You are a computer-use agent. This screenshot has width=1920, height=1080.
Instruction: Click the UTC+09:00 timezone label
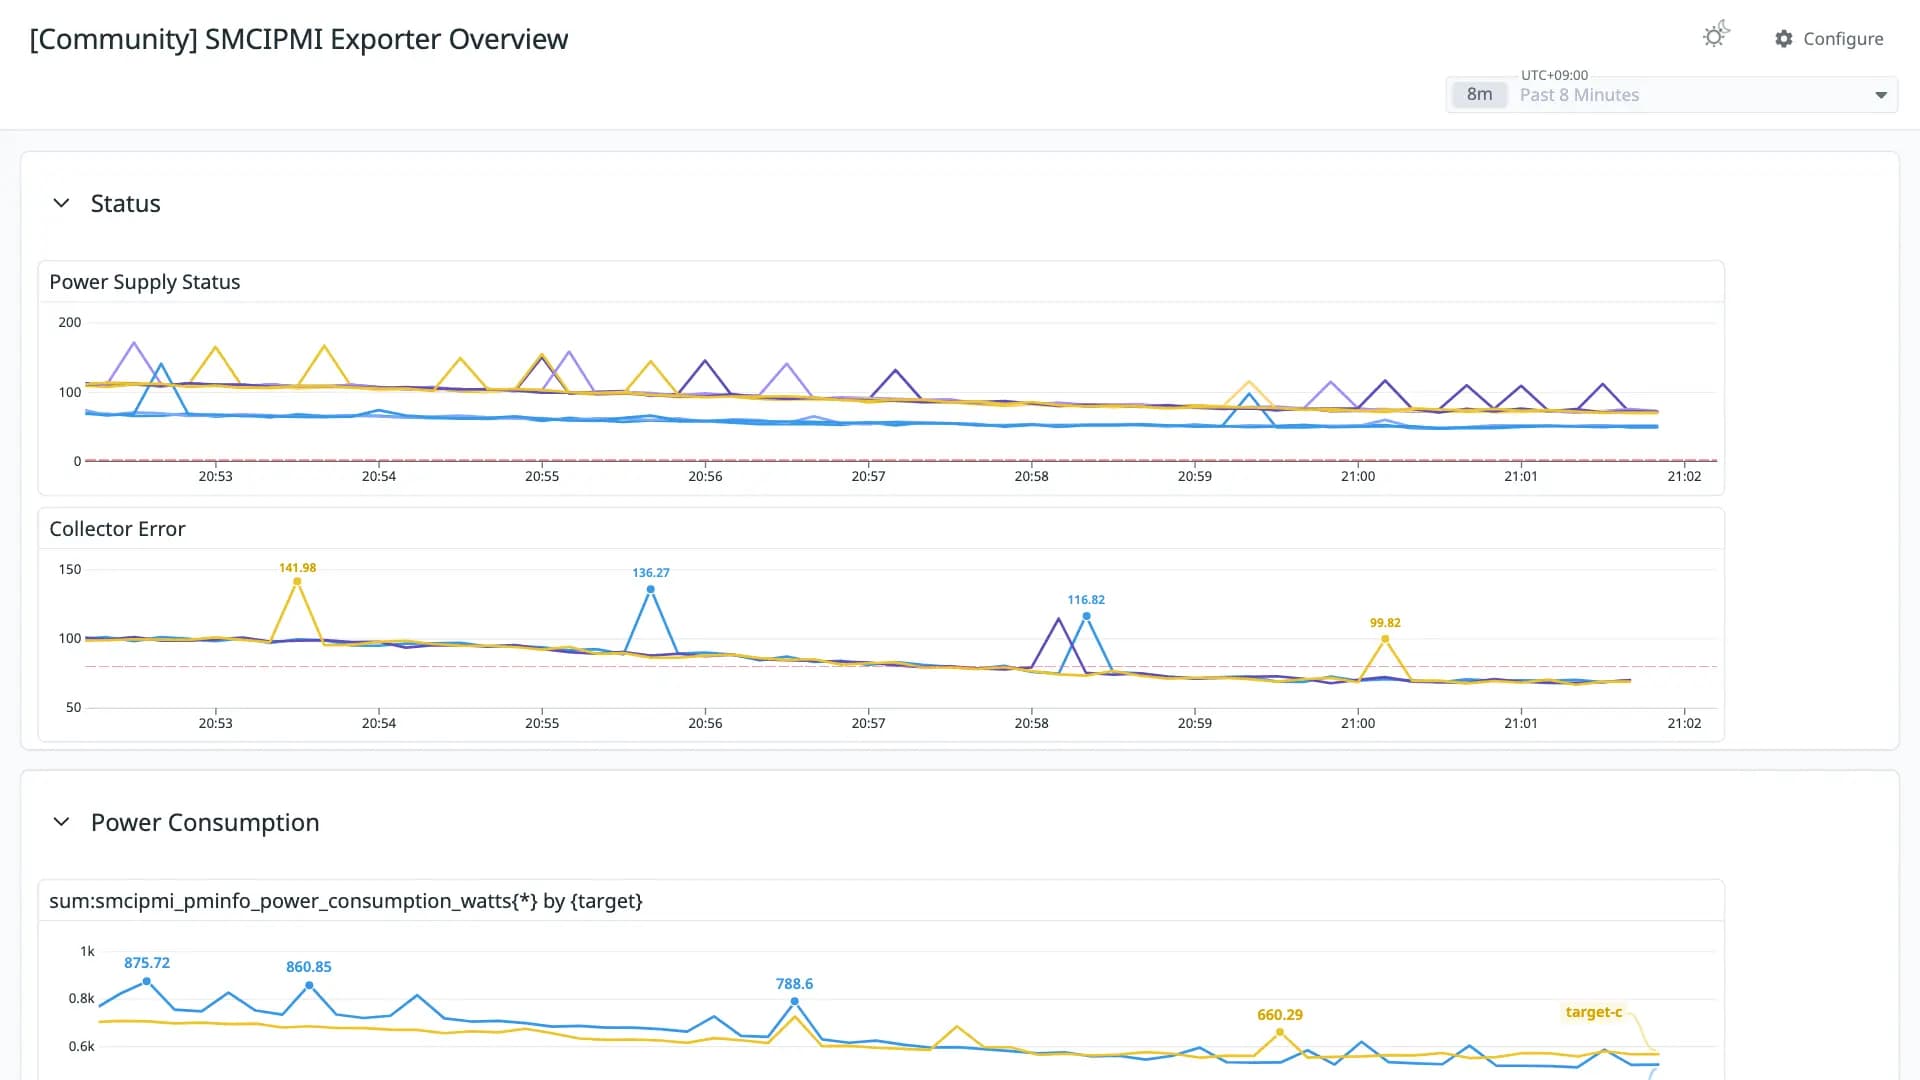(1554, 75)
